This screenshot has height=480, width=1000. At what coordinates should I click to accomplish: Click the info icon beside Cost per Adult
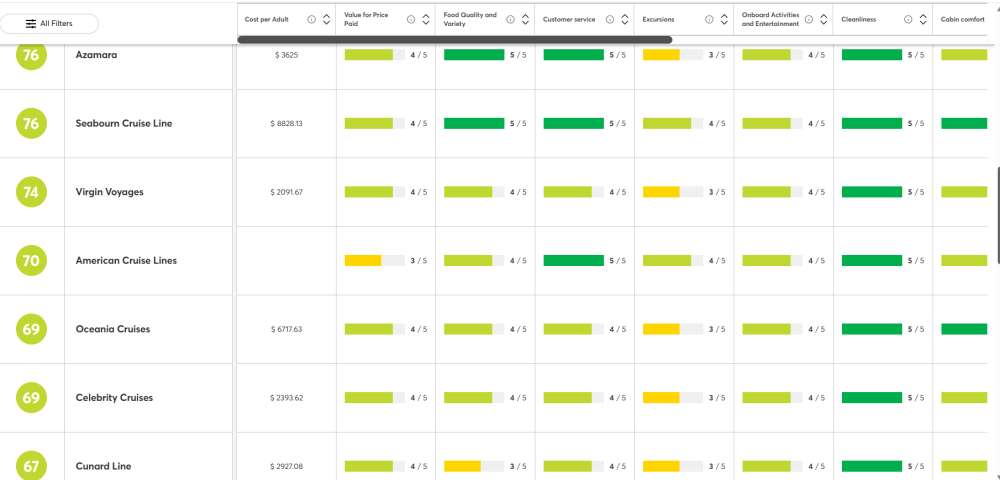(x=311, y=20)
